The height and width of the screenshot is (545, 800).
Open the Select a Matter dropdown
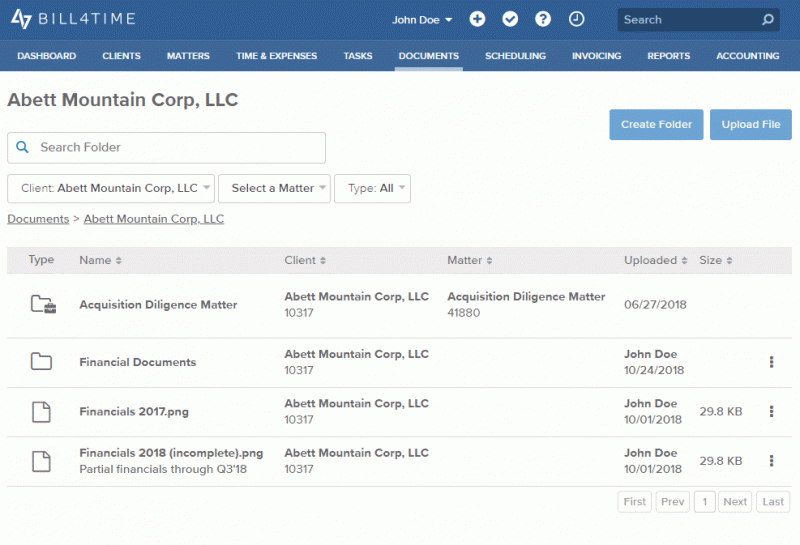coord(274,188)
